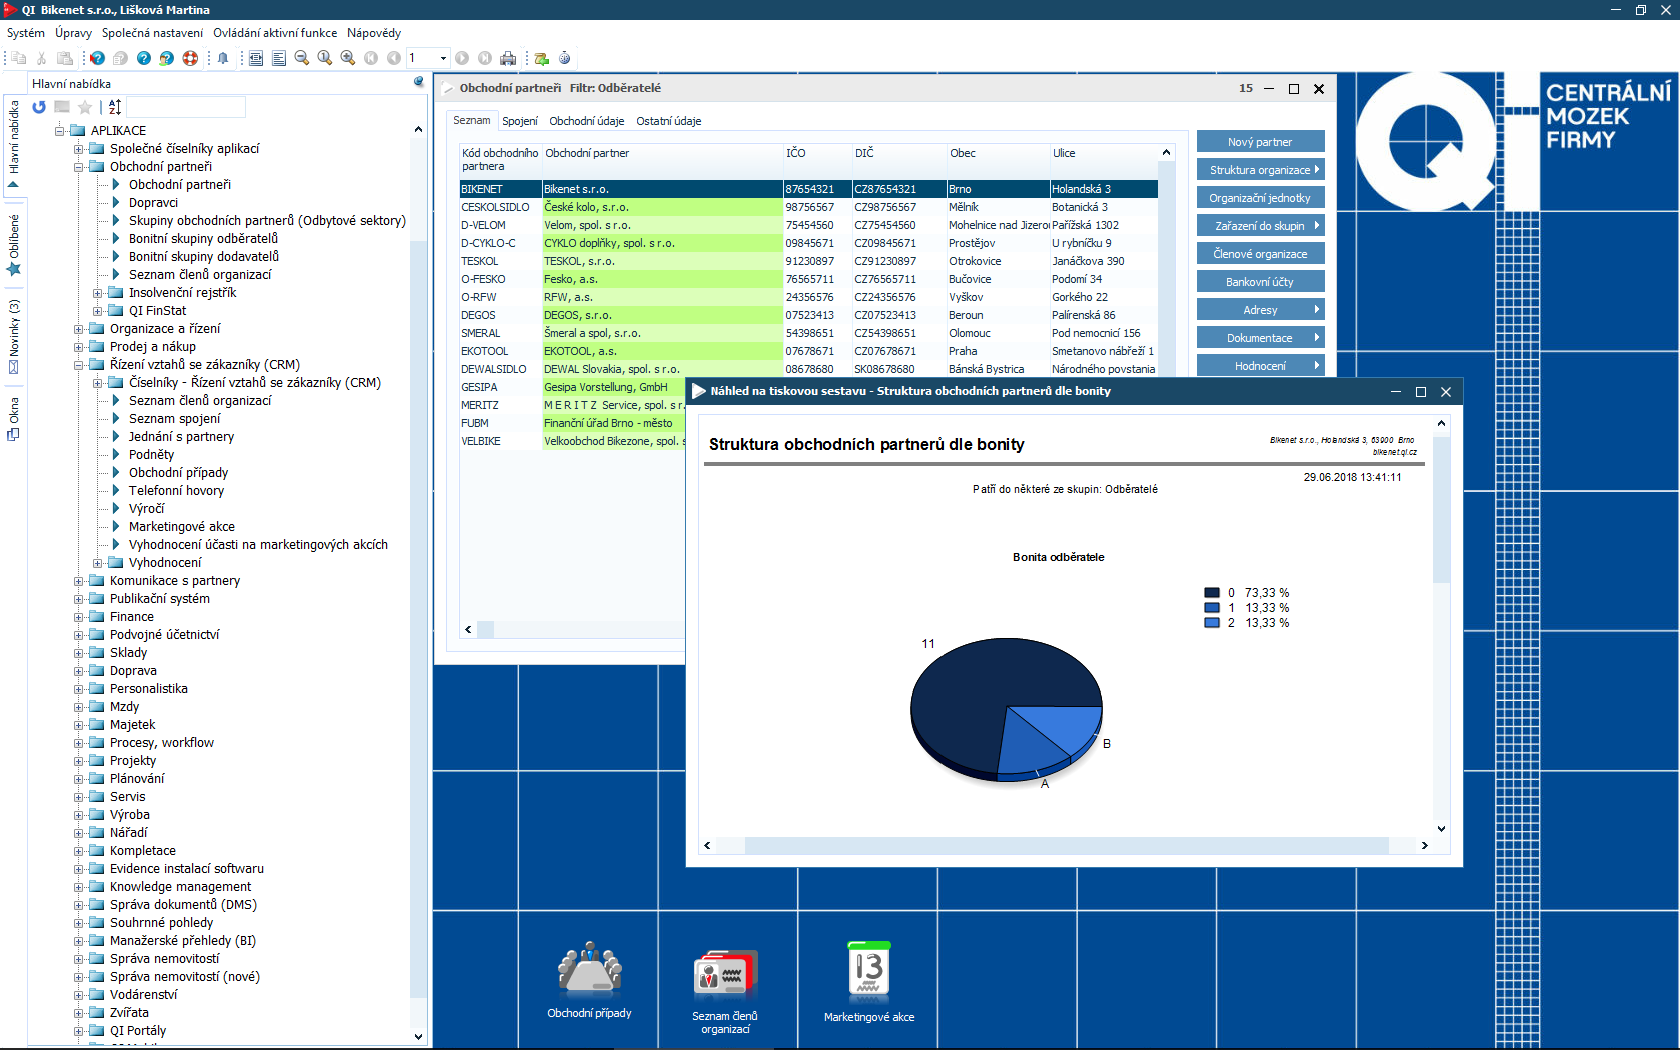Screen dimensions: 1680x1050
Task: Open the Společná nastavení menu
Action: pos(152,33)
